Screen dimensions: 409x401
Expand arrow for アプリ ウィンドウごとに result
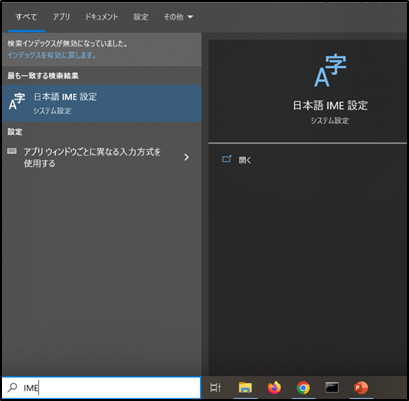pyautogui.click(x=187, y=157)
